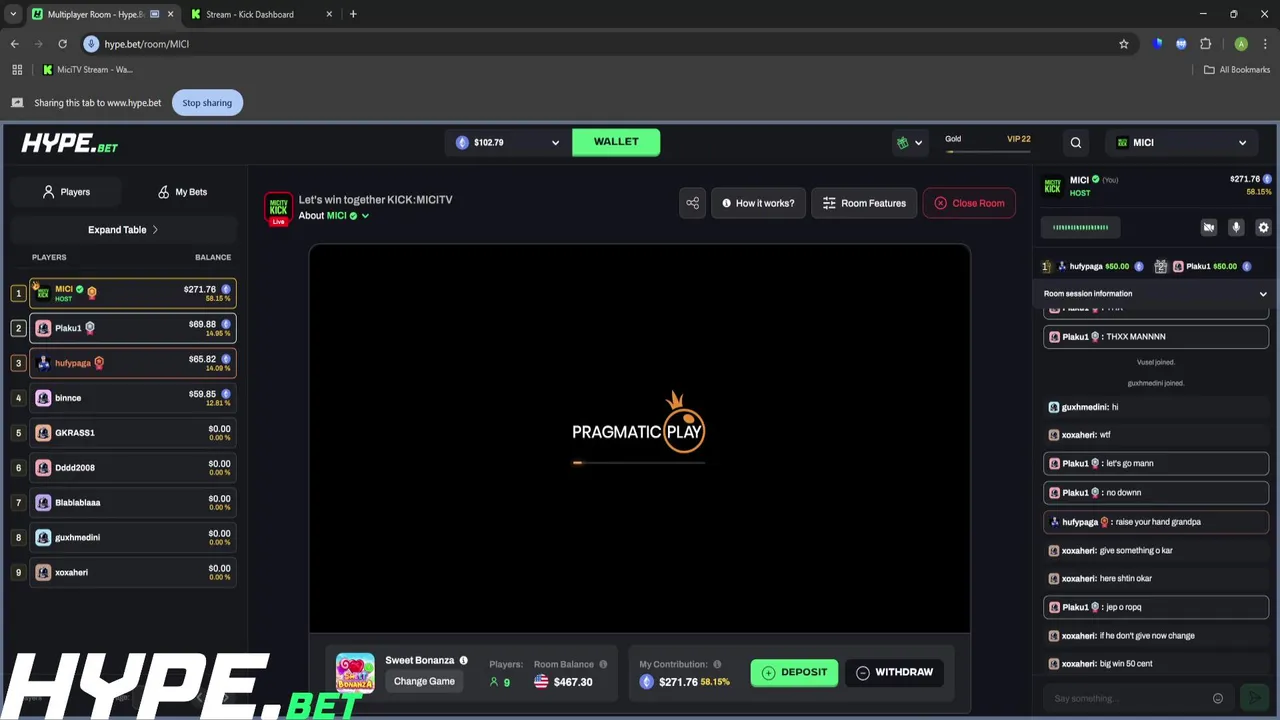Click the medal badge next to hufypaga
The width and height of the screenshot is (1280, 720).
tap(98, 363)
